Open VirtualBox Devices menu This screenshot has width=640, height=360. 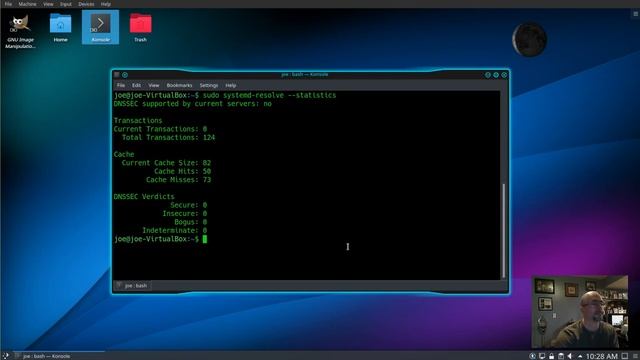coord(86,4)
